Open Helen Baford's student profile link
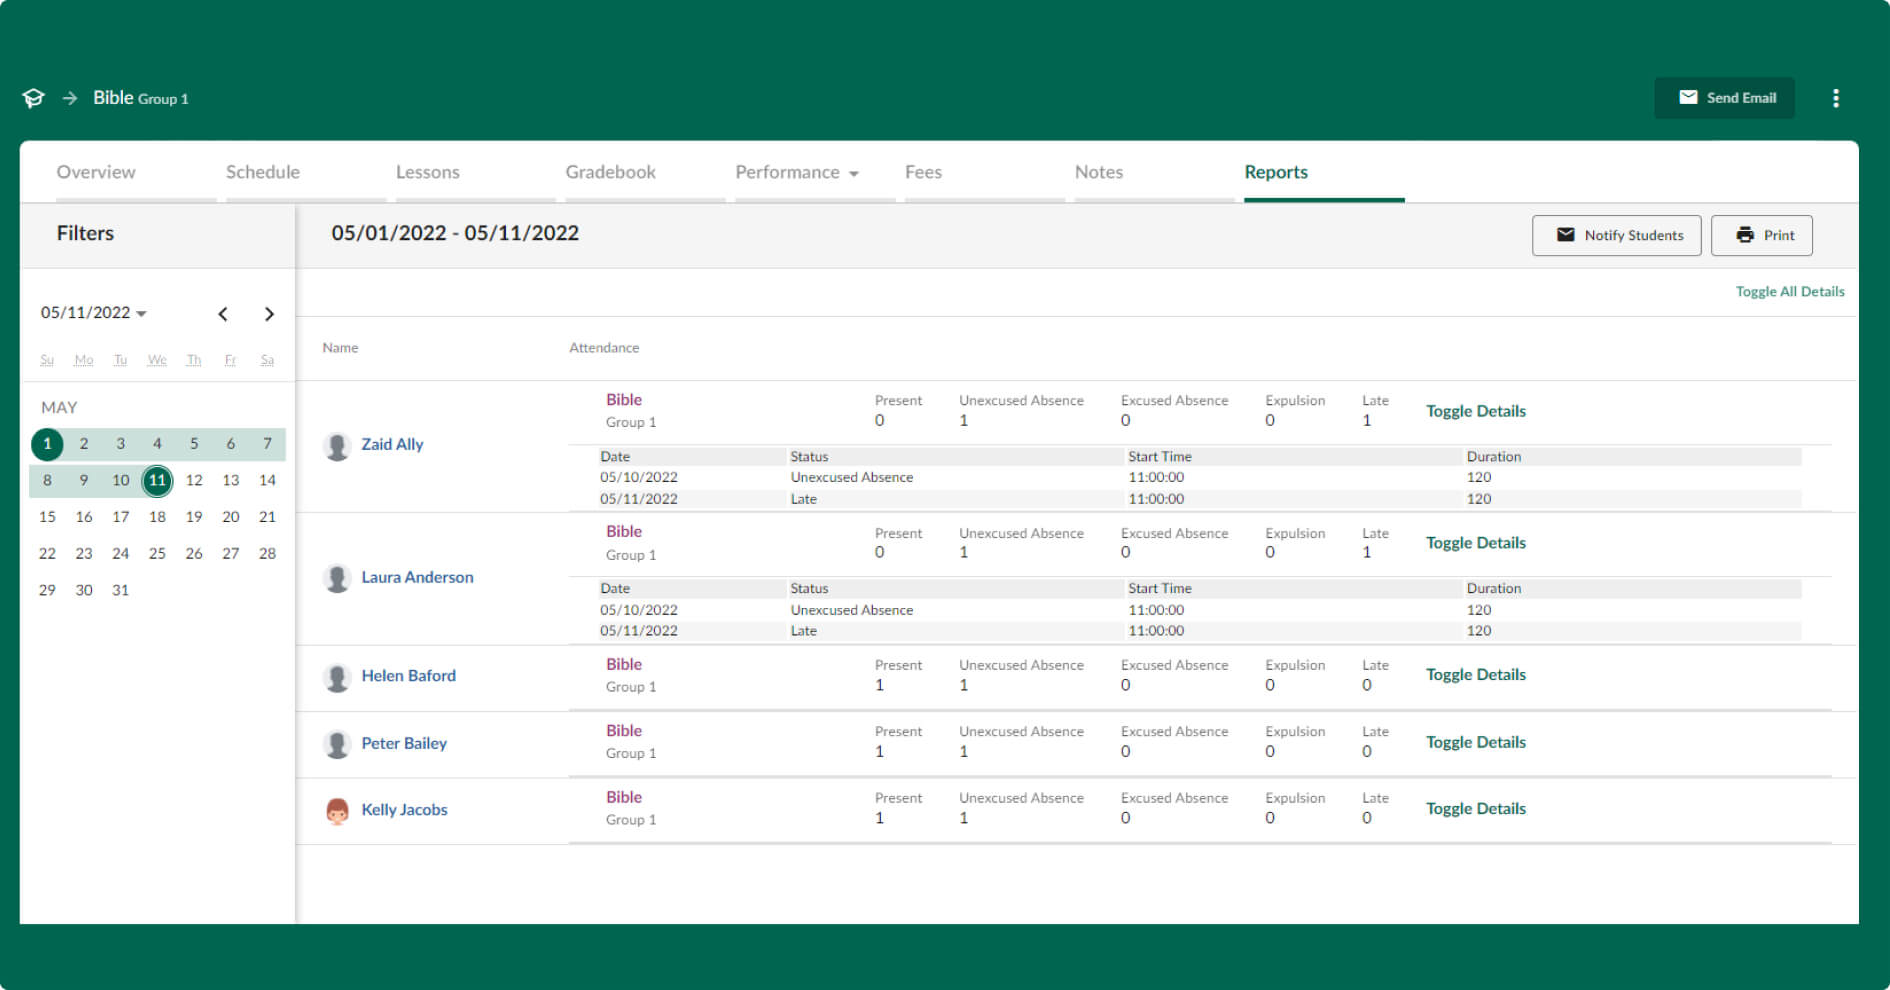 pyautogui.click(x=409, y=675)
